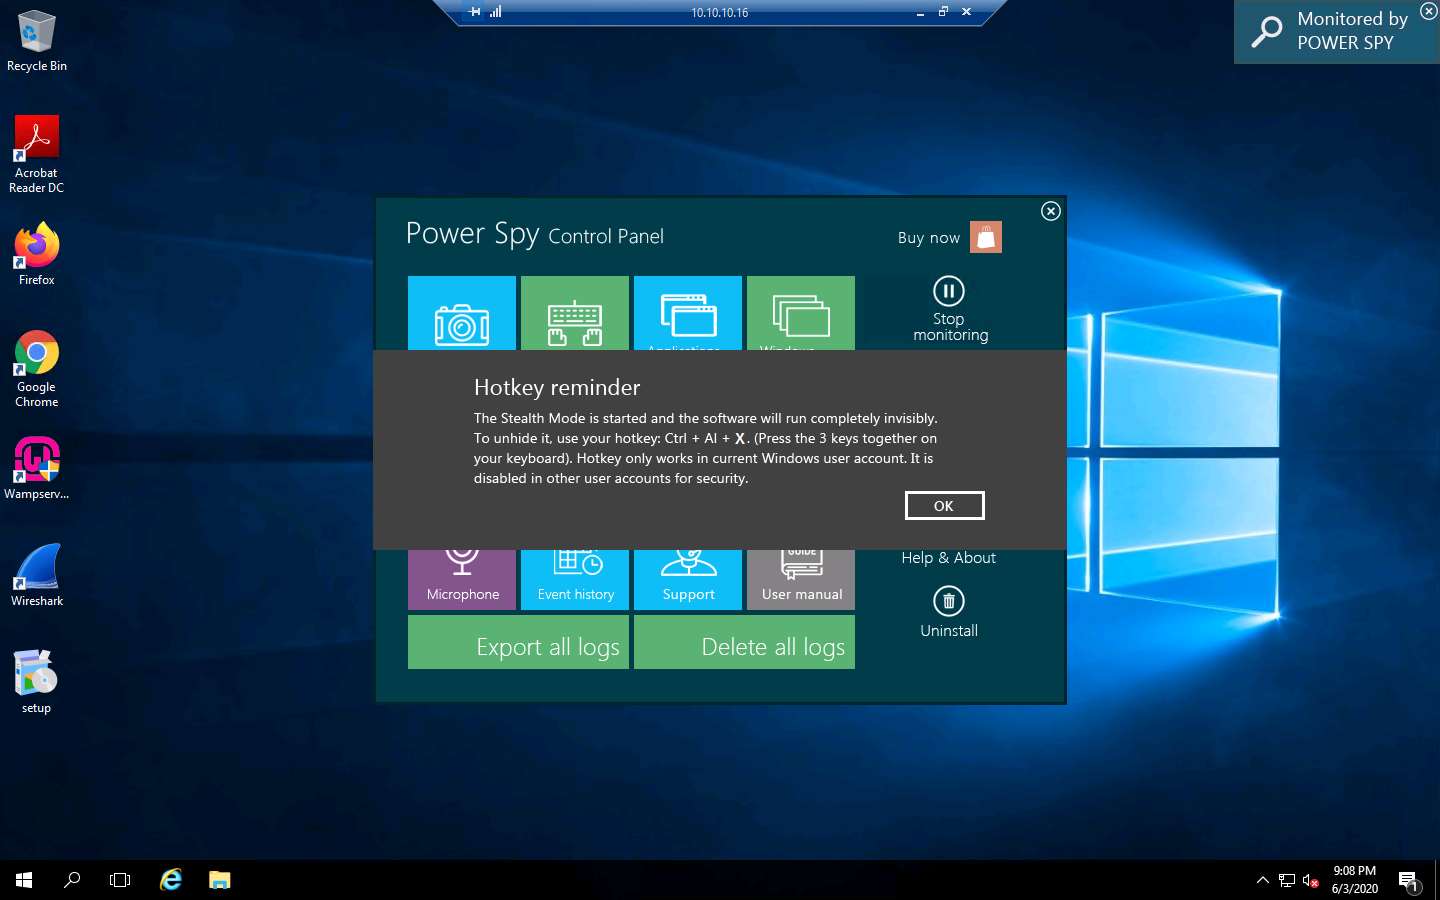This screenshot has height=900, width=1440.
Task: Click the Uninstall trash icon
Action: (x=949, y=601)
